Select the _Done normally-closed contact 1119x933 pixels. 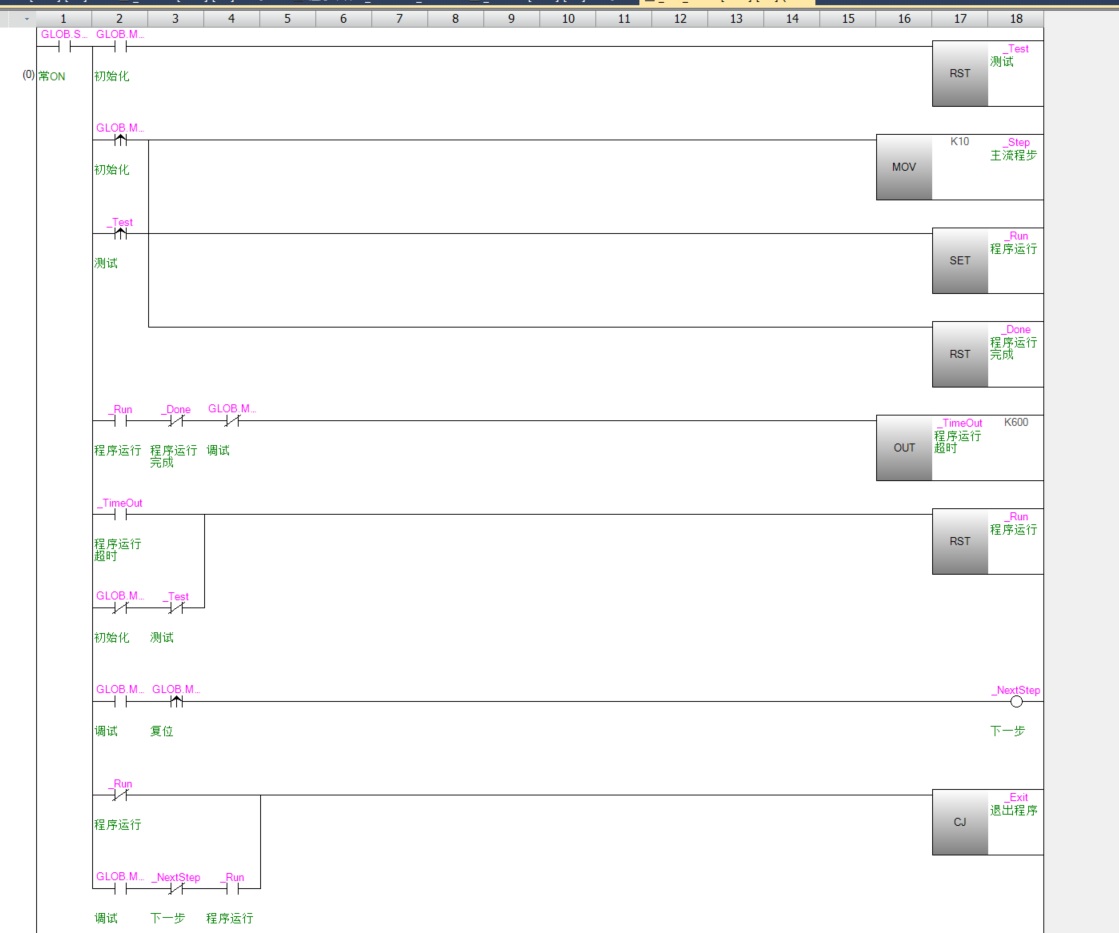coord(176,420)
